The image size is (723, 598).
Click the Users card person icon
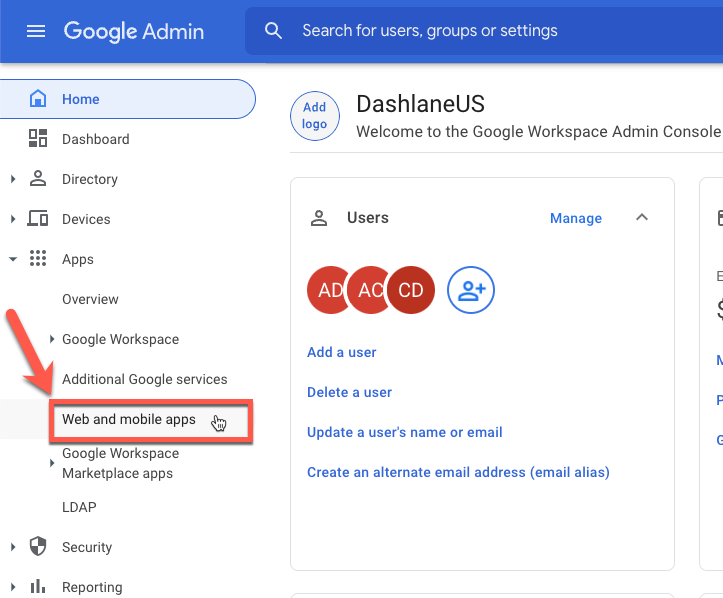pos(319,218)
